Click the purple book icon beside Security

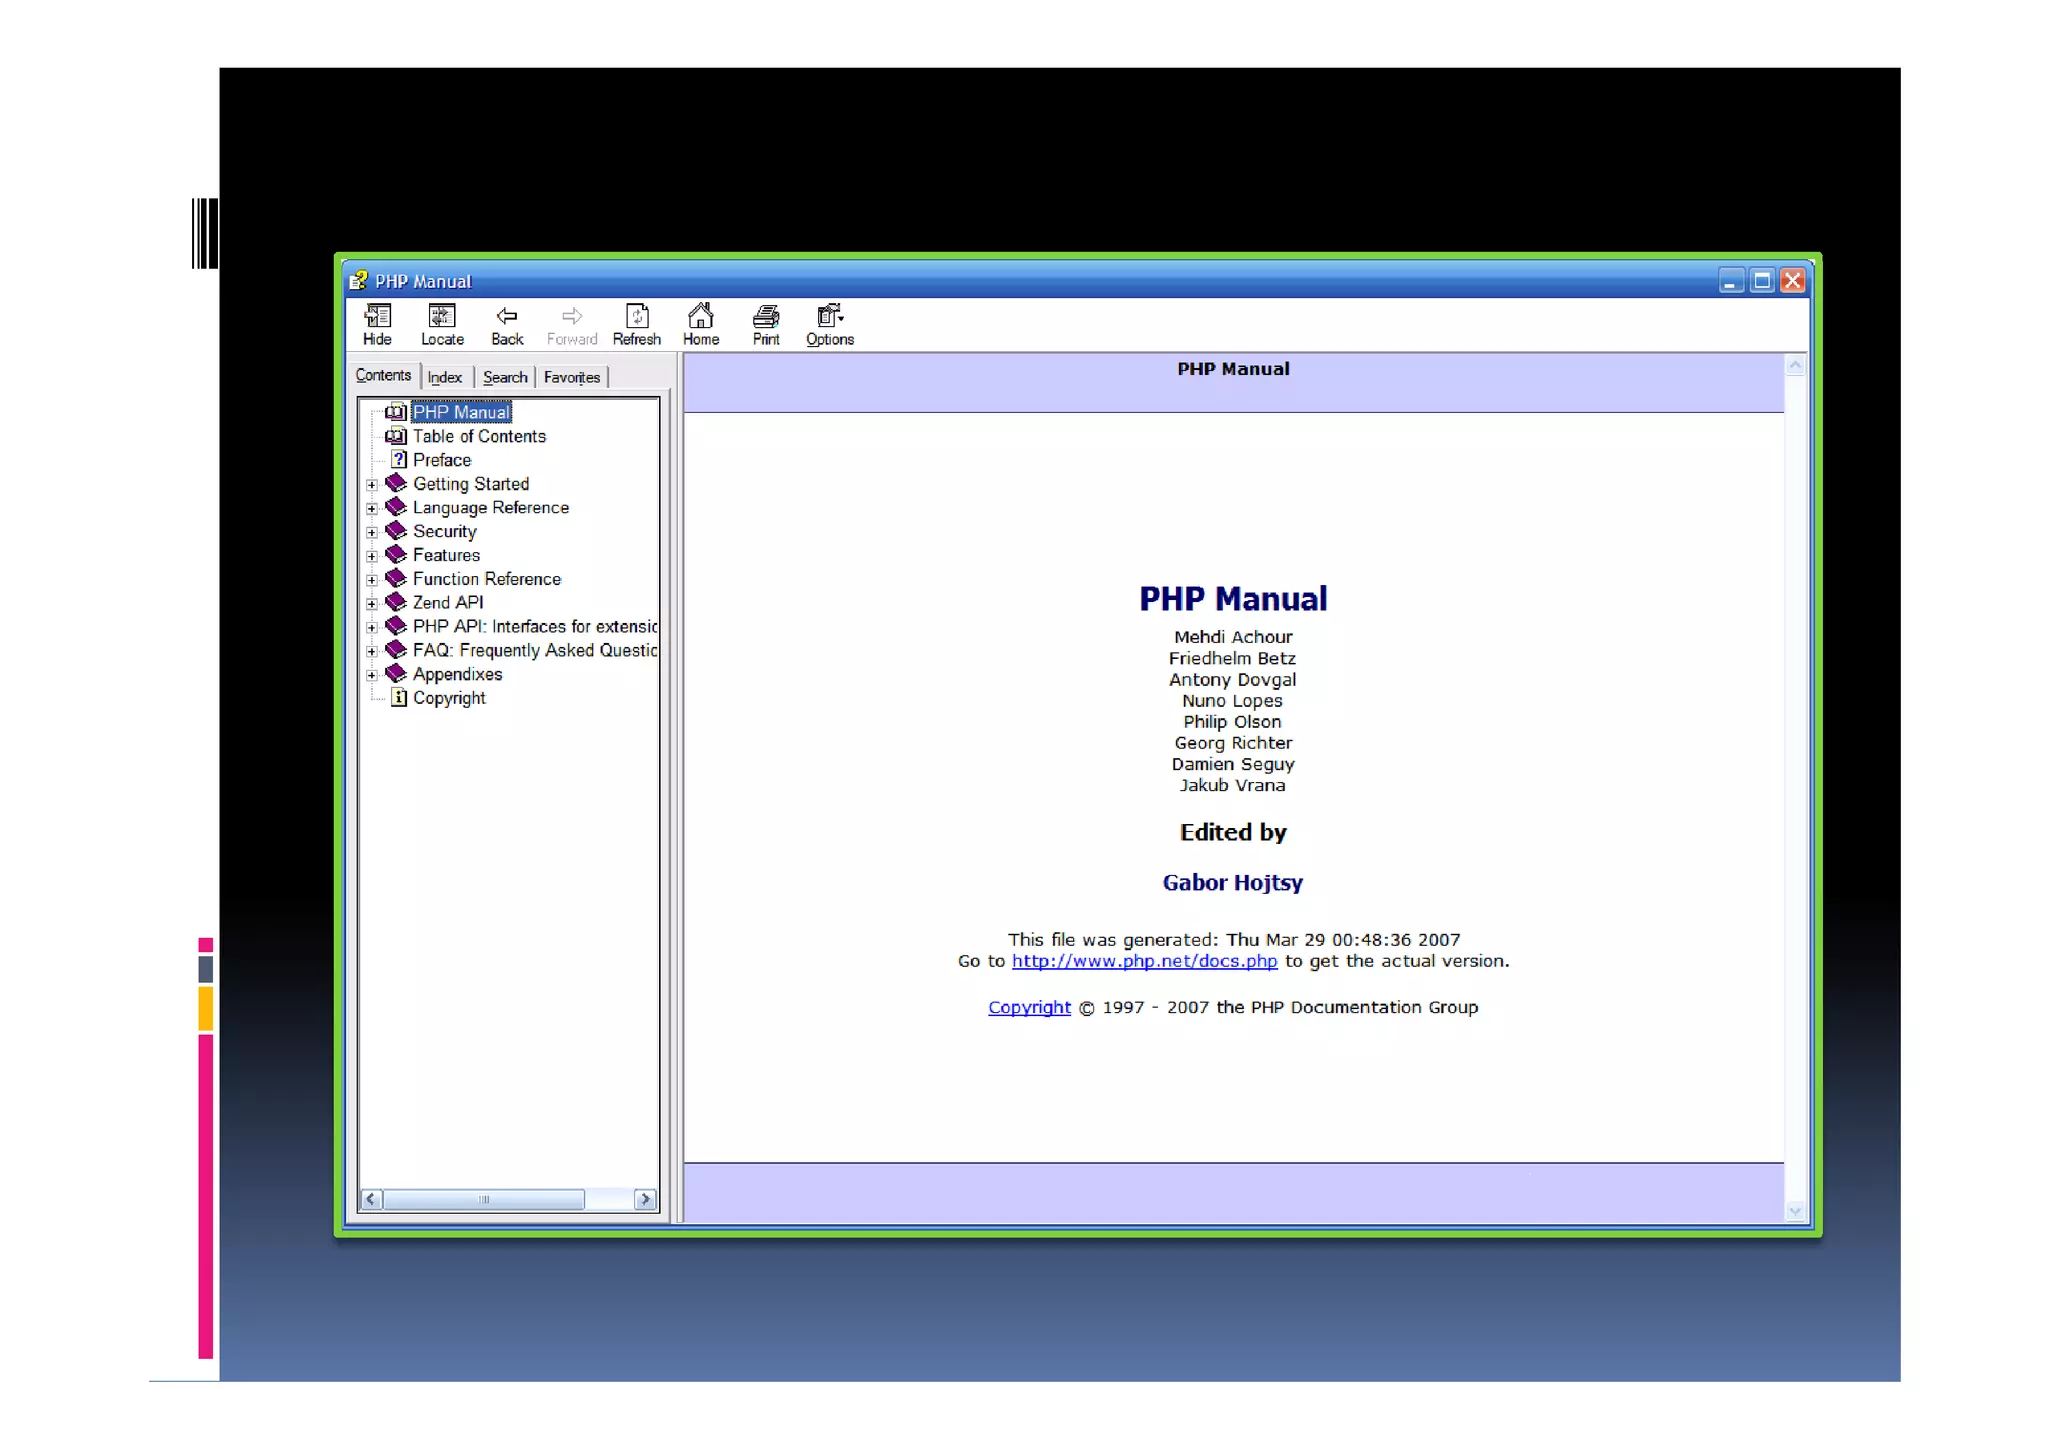point(396,531)
